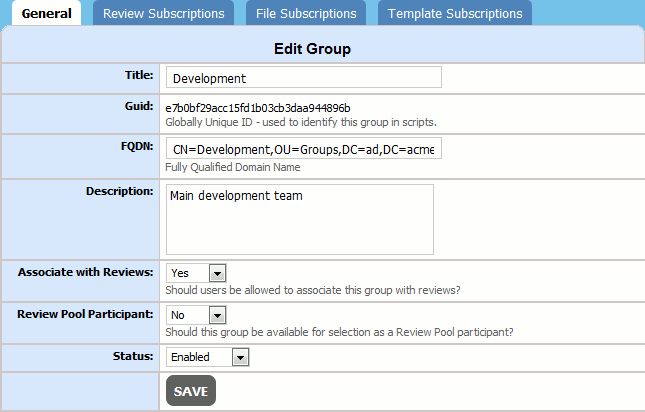Viewport: 645px width, 412px height.
Task: Click the Guid value text
Action: point(258,107)
